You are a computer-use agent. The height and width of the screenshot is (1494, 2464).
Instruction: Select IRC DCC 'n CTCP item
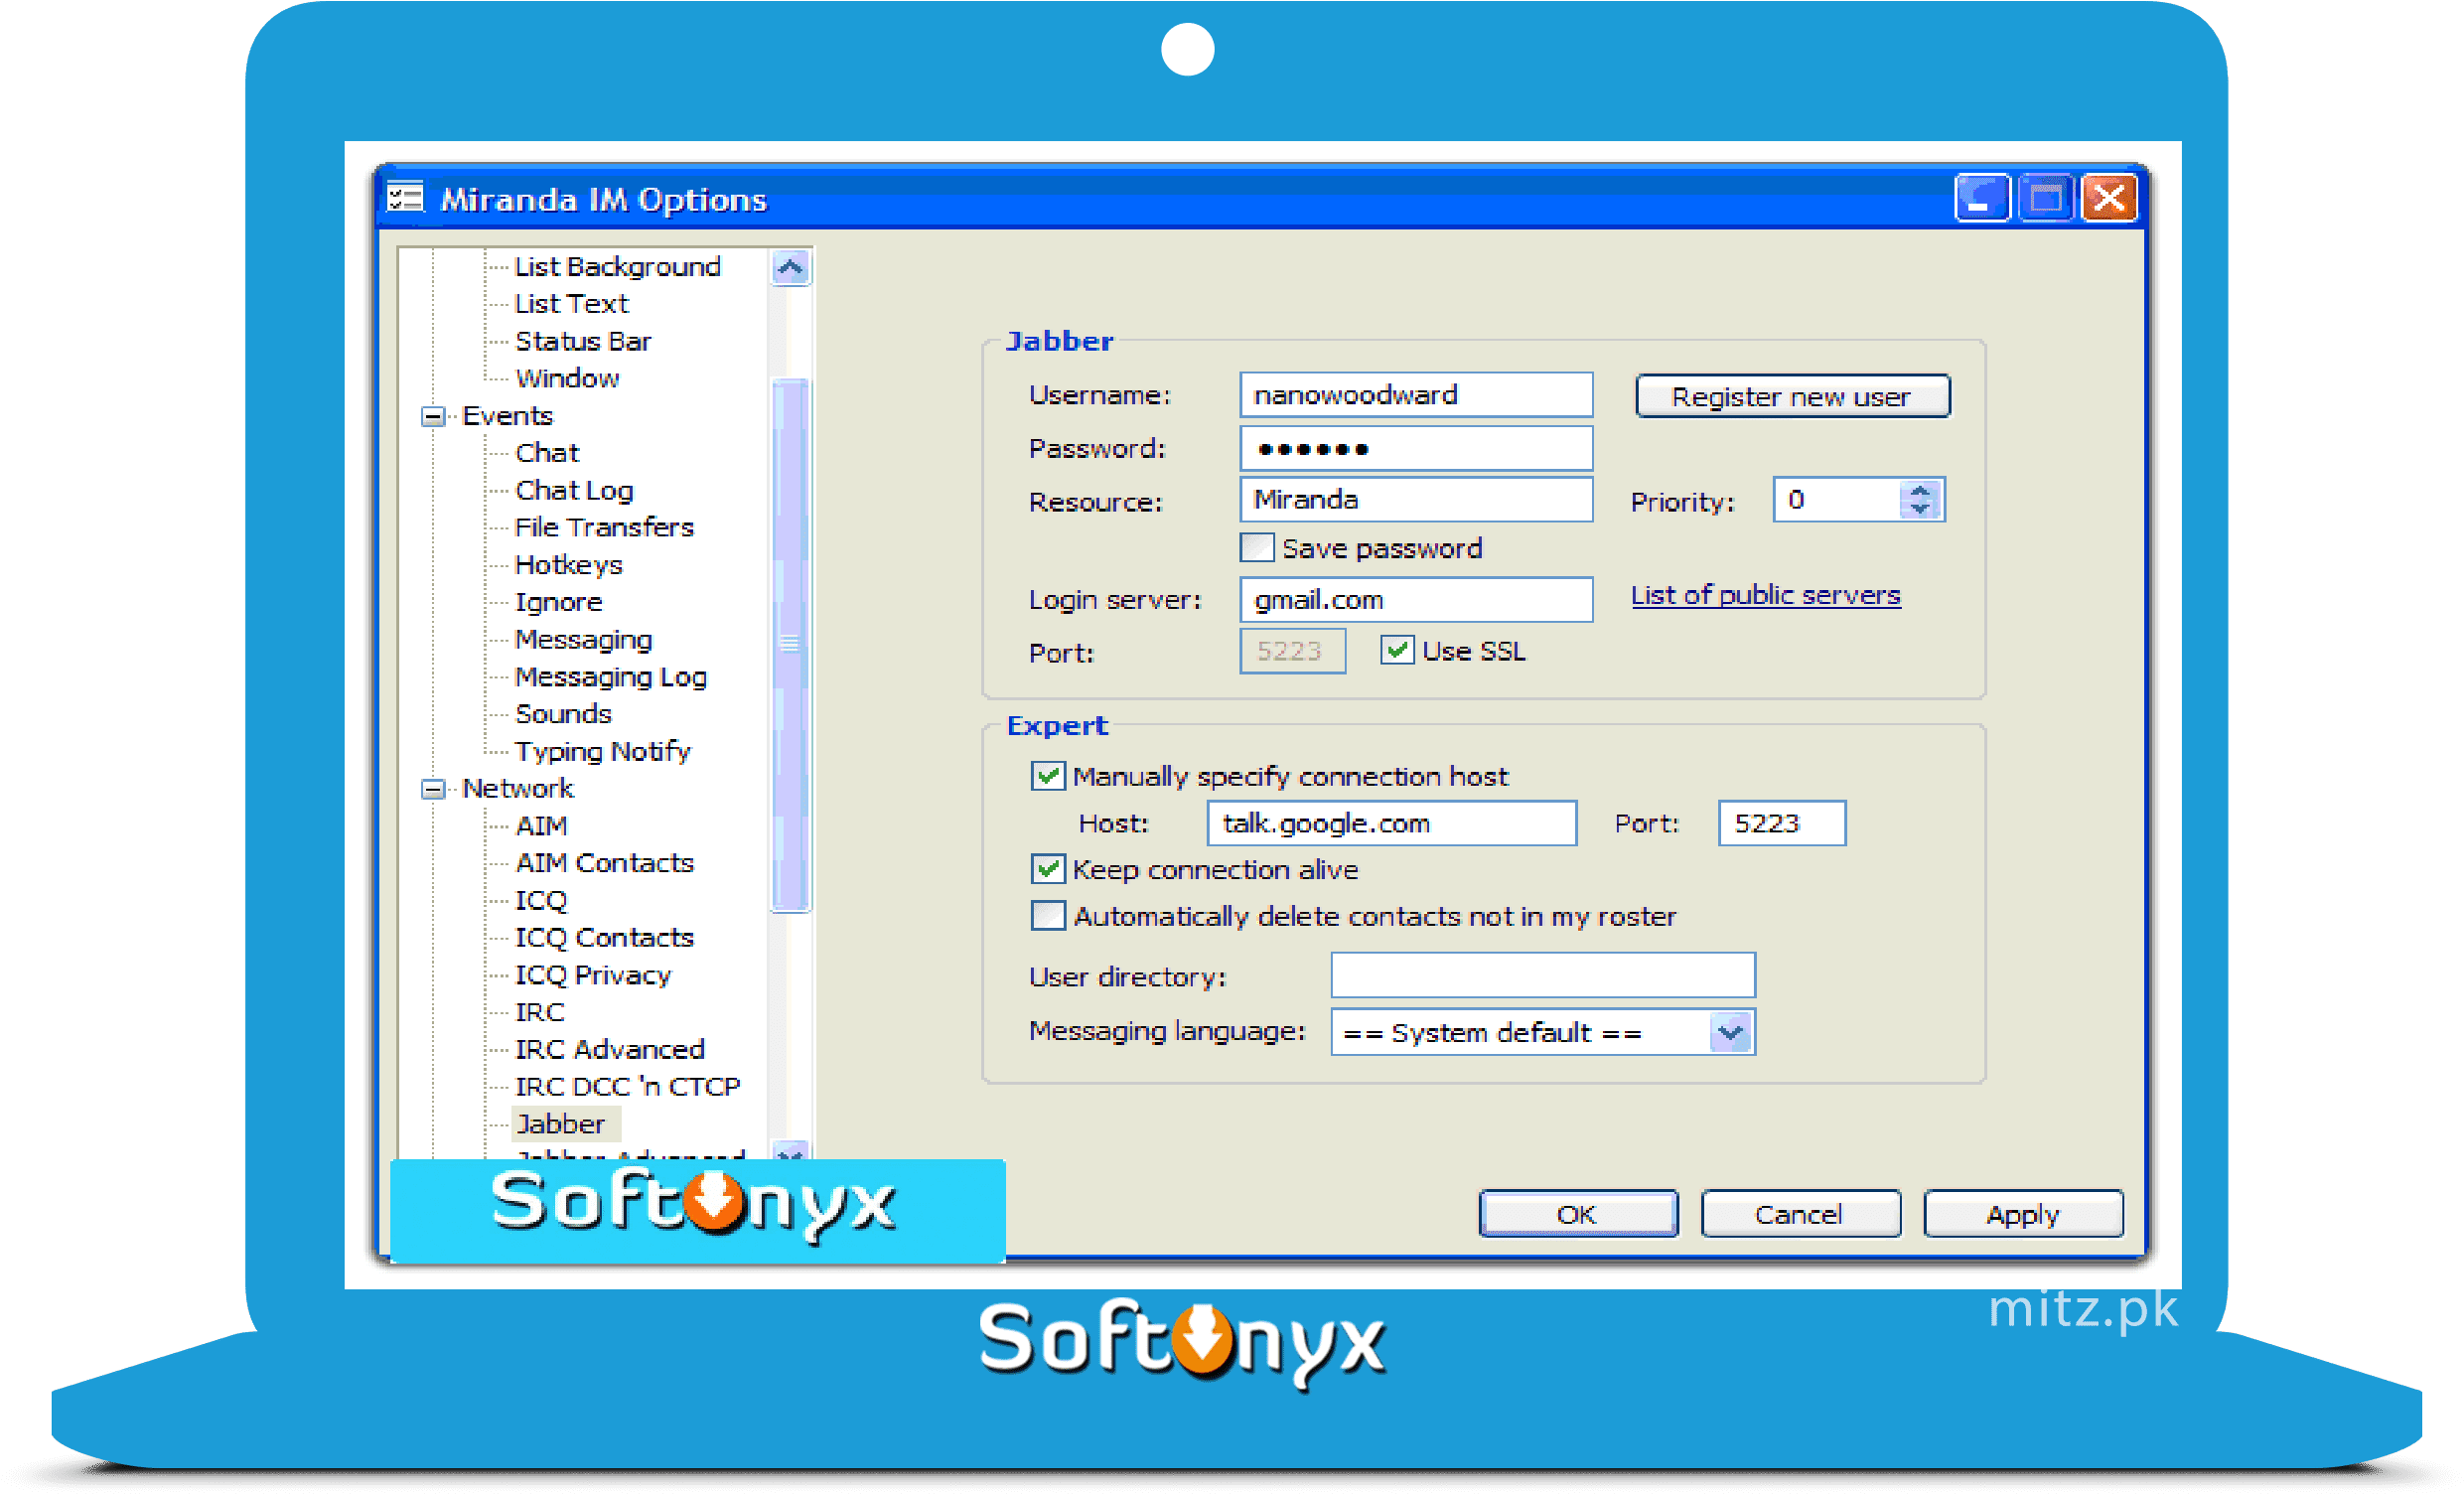(x=627, y=1087)
